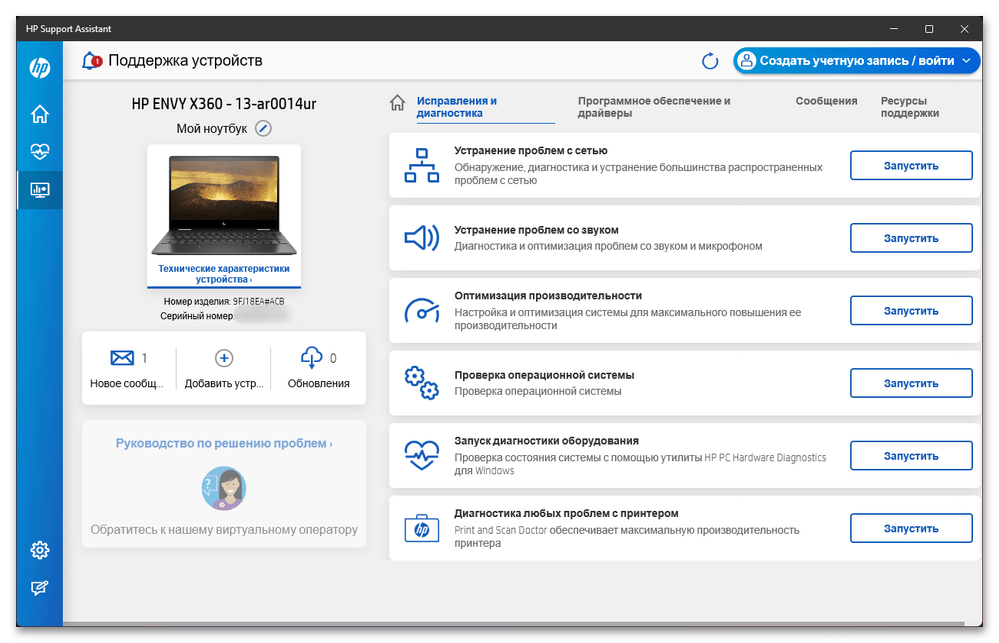Click the notification bell with red badge
The height and width of the screenshot is (643, 999).
(91, 61)
